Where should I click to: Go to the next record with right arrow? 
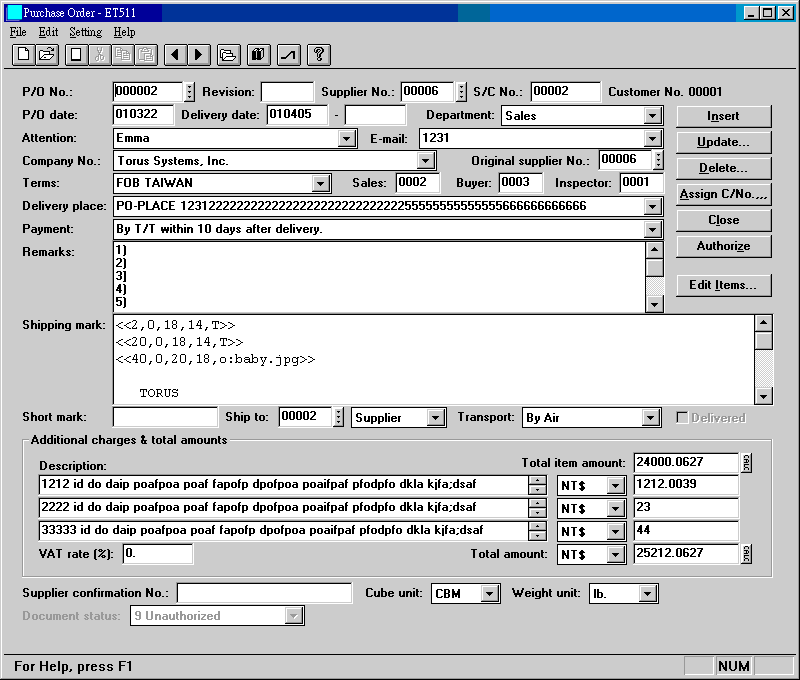click(x=199, y=55)
